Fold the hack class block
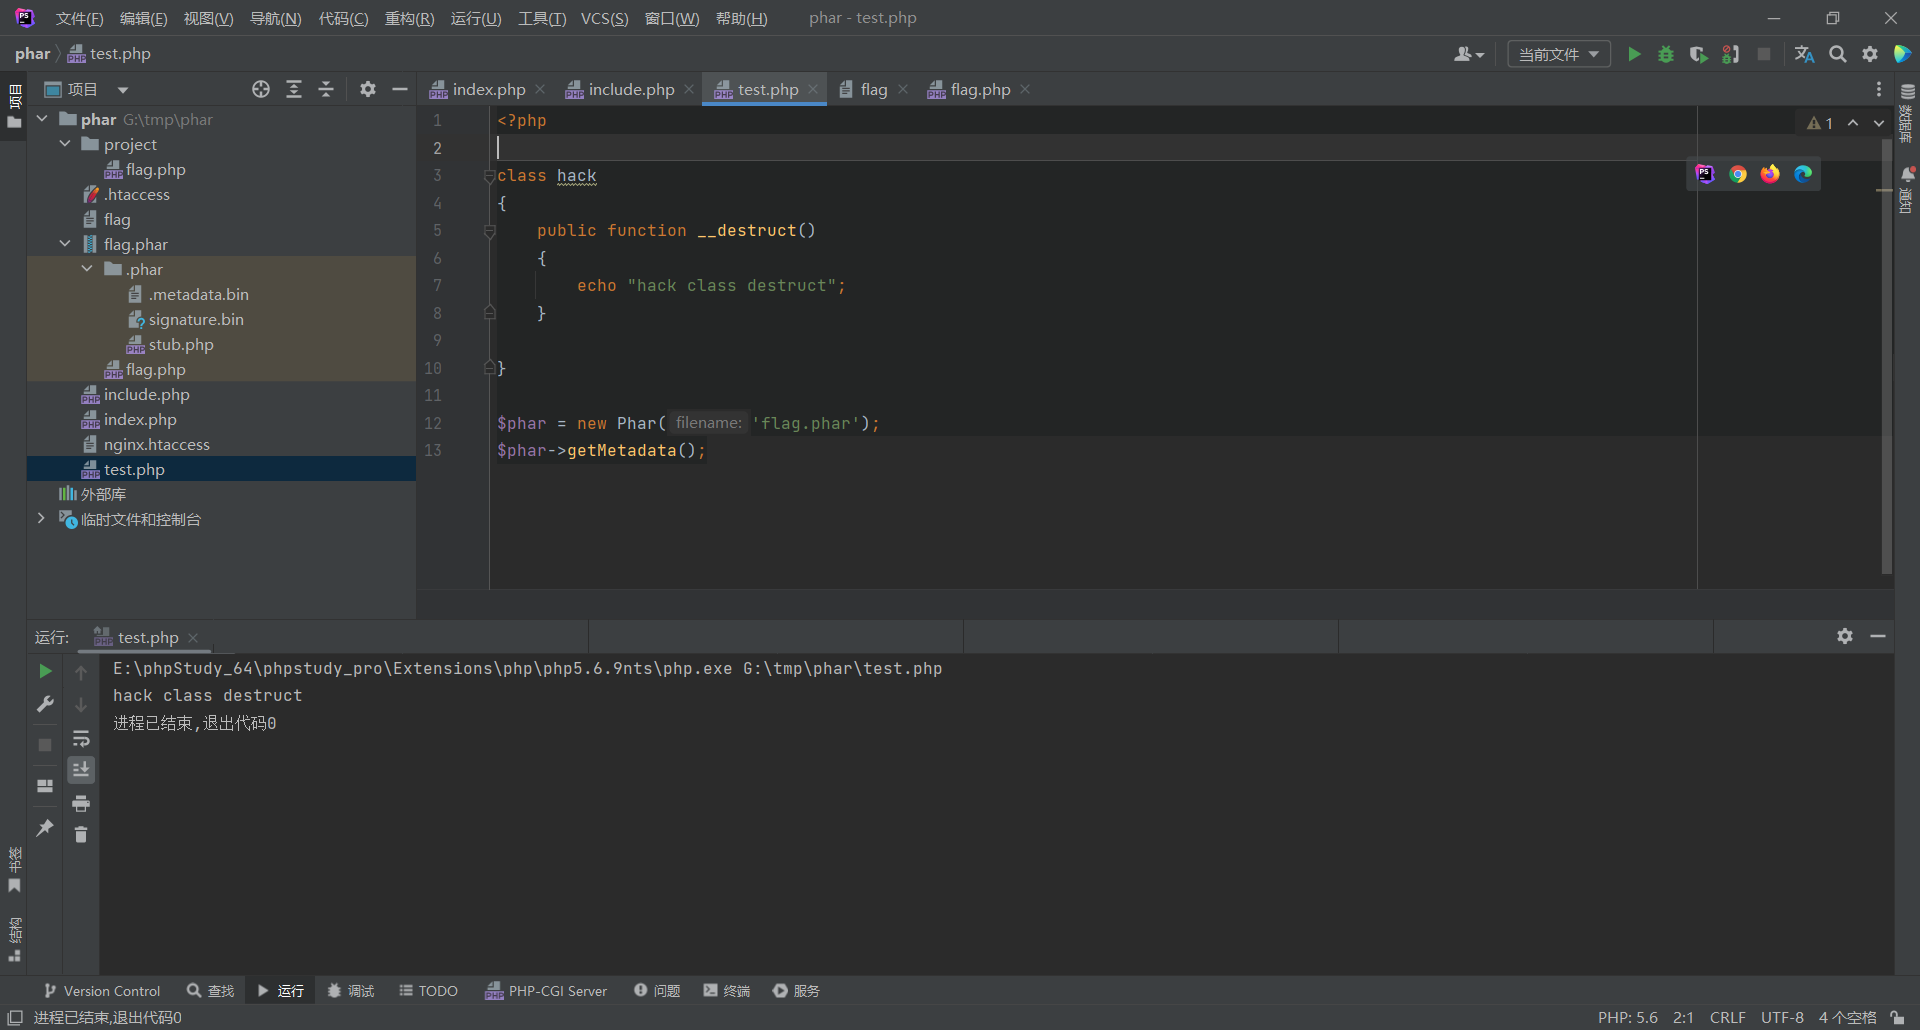This screenshot has width=1920, height=1030. (x=490, y=176)
